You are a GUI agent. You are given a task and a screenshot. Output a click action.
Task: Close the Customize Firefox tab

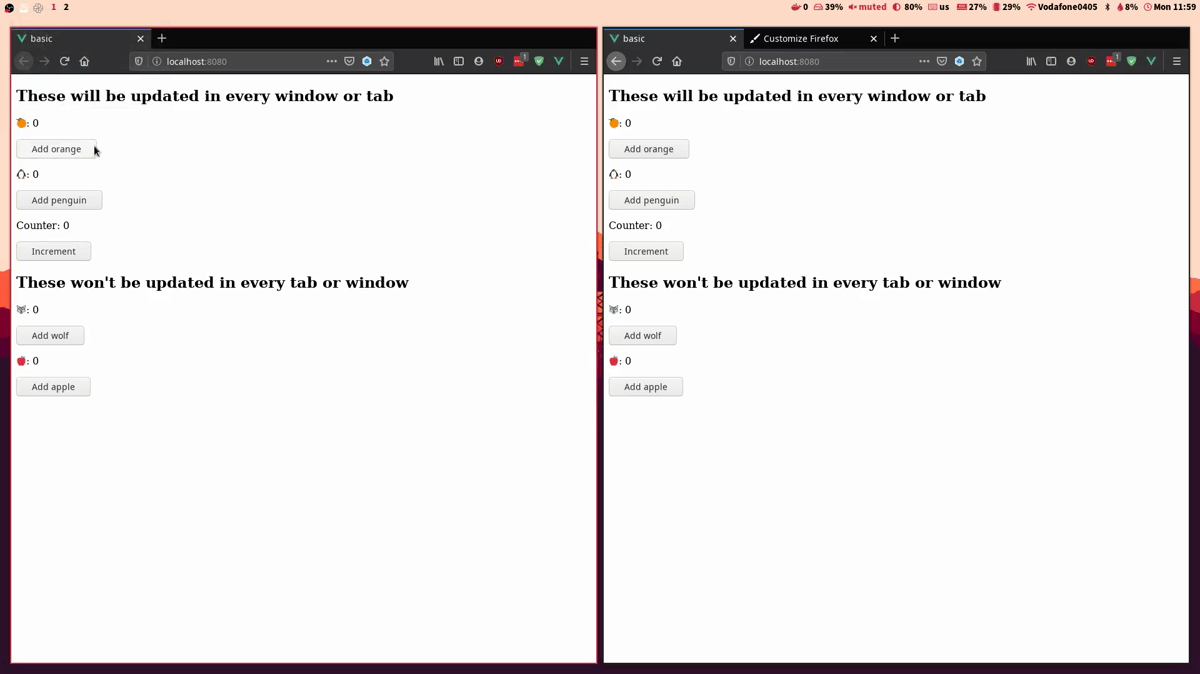873,38
